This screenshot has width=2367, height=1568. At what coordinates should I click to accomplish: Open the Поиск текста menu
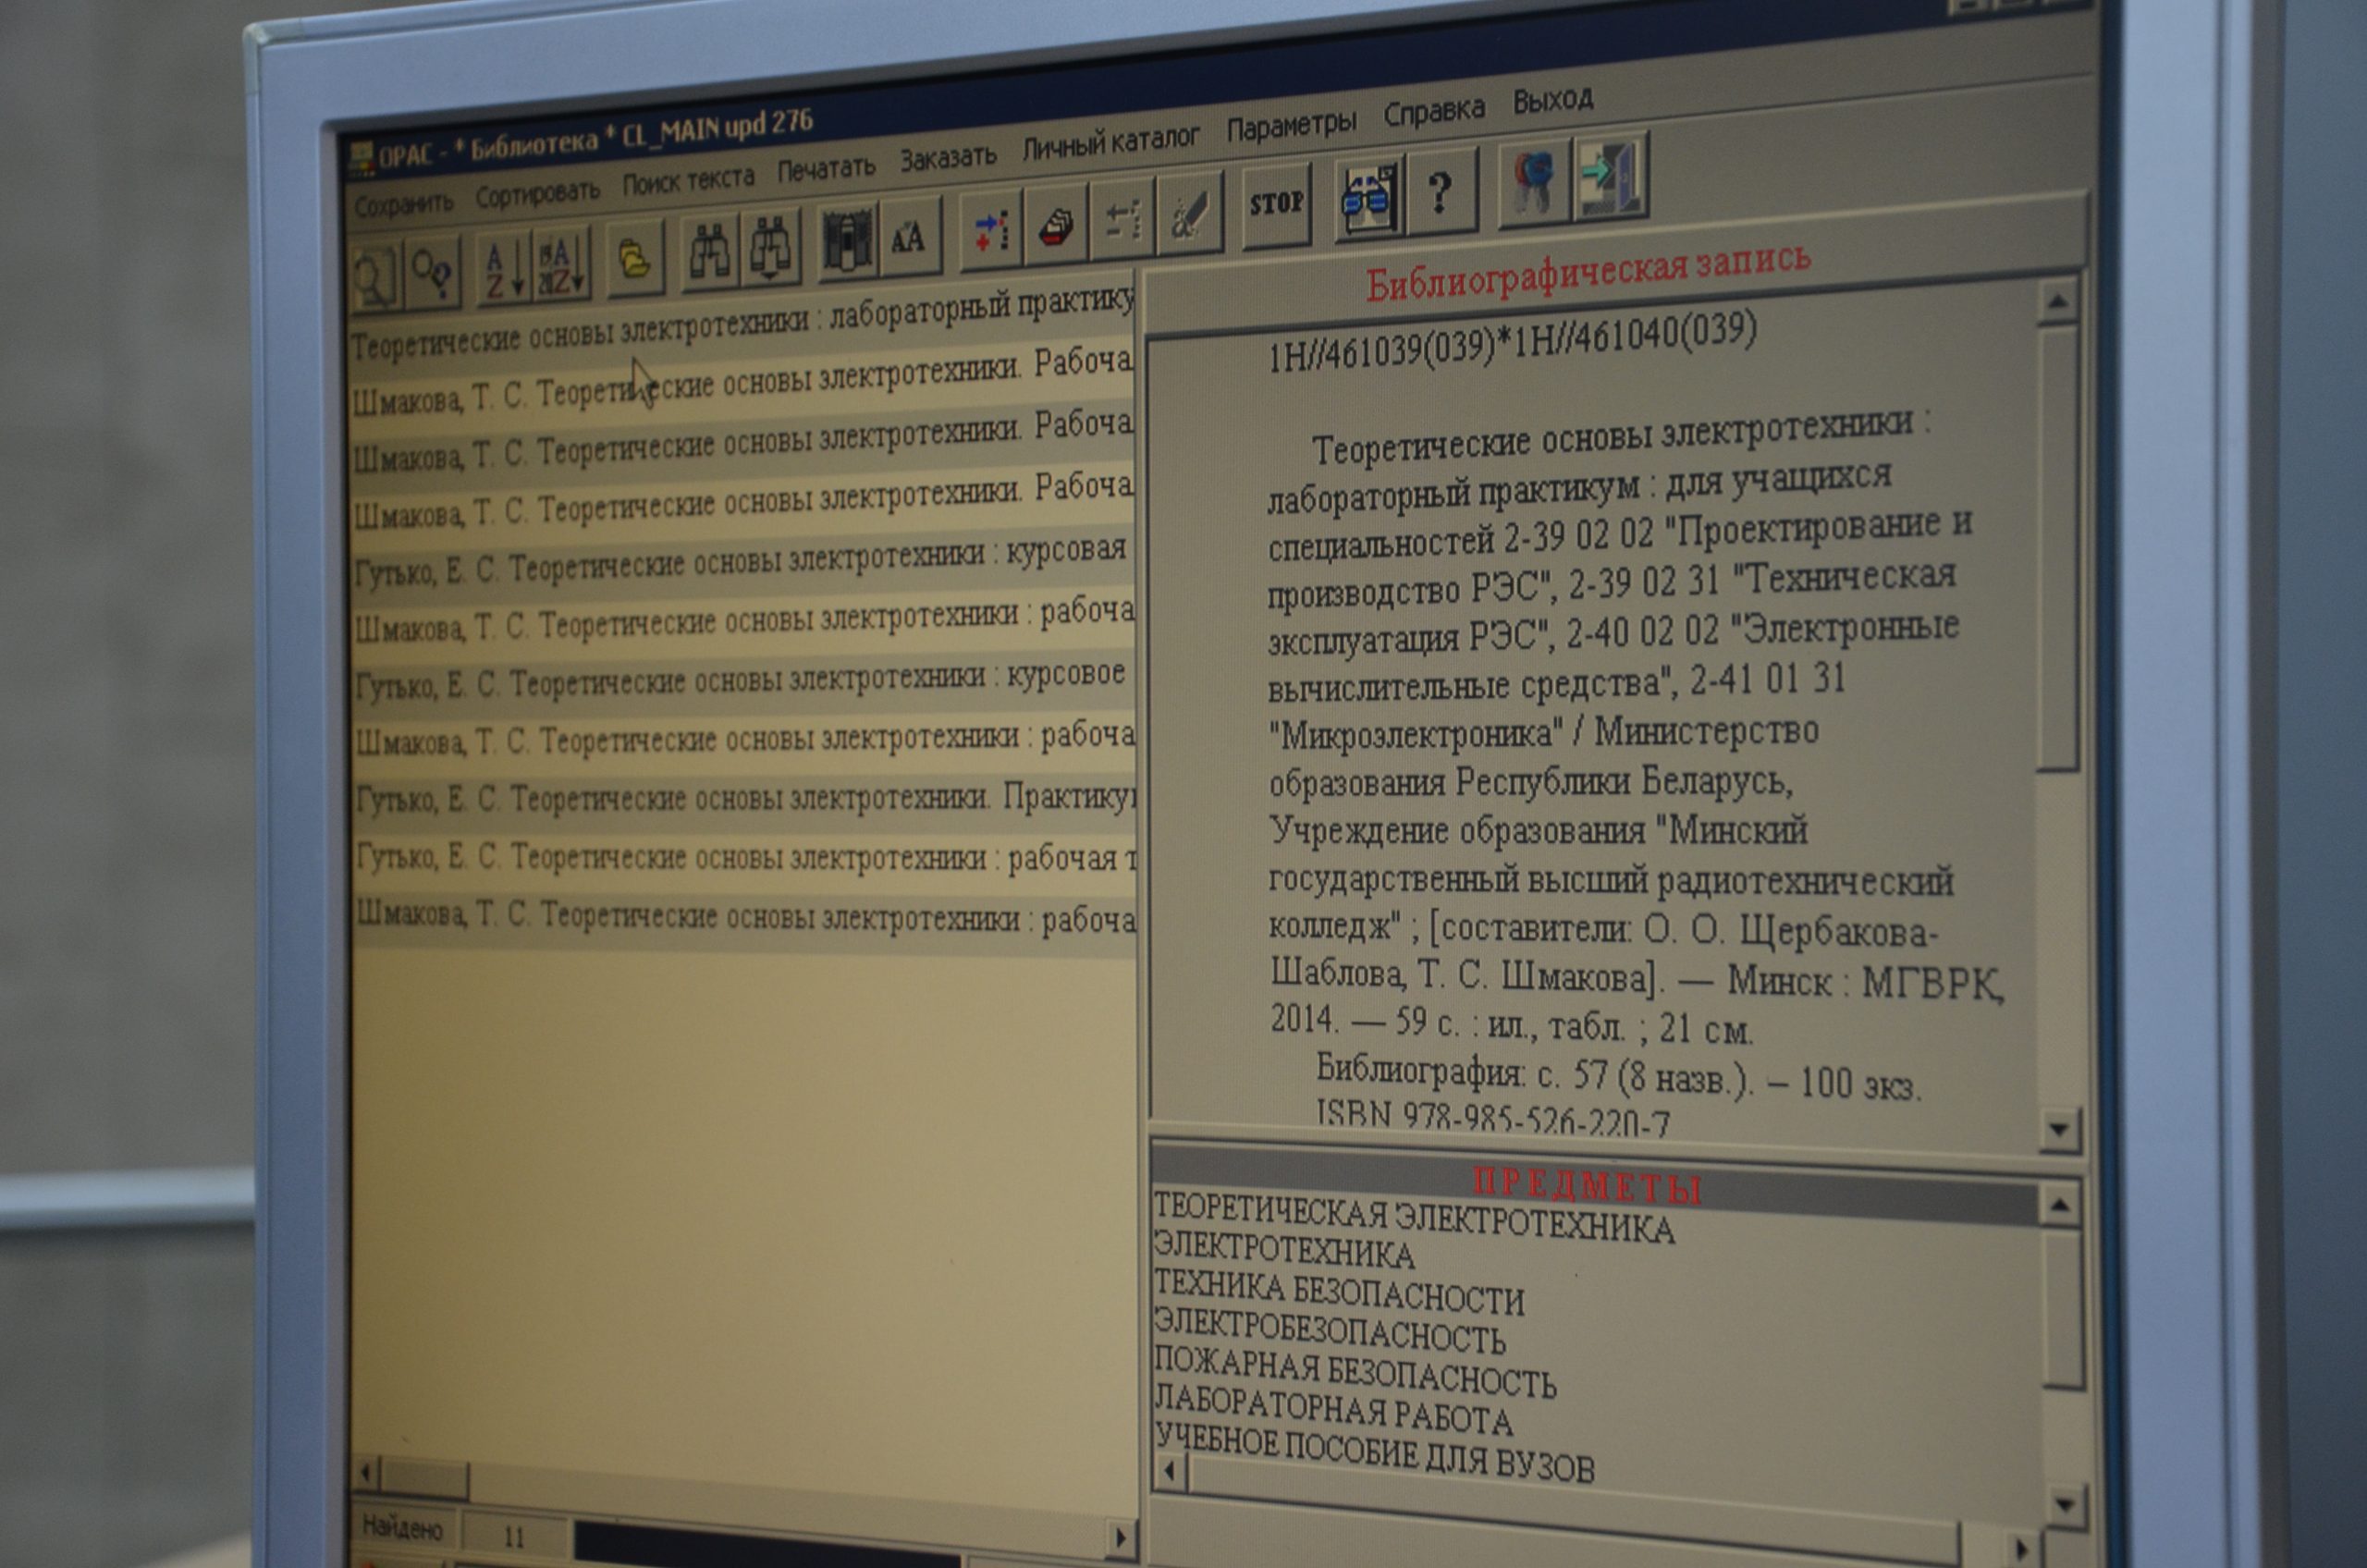tap(688, 181)
